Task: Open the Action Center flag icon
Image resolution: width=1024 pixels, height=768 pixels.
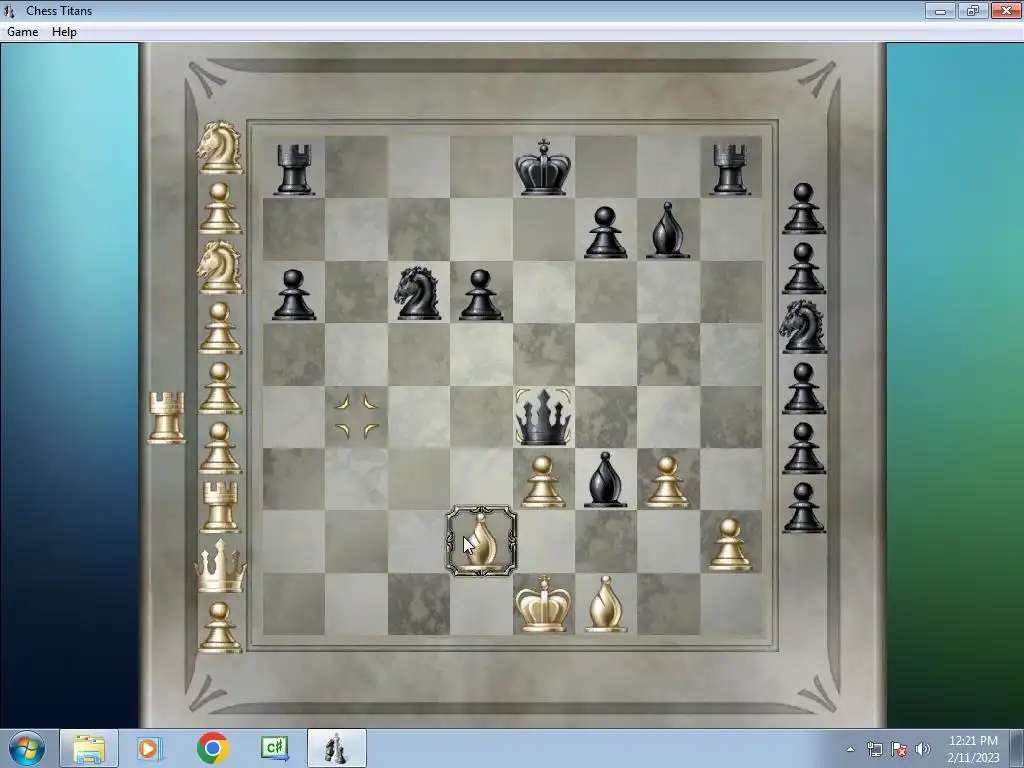Action: tap(899, 749)
